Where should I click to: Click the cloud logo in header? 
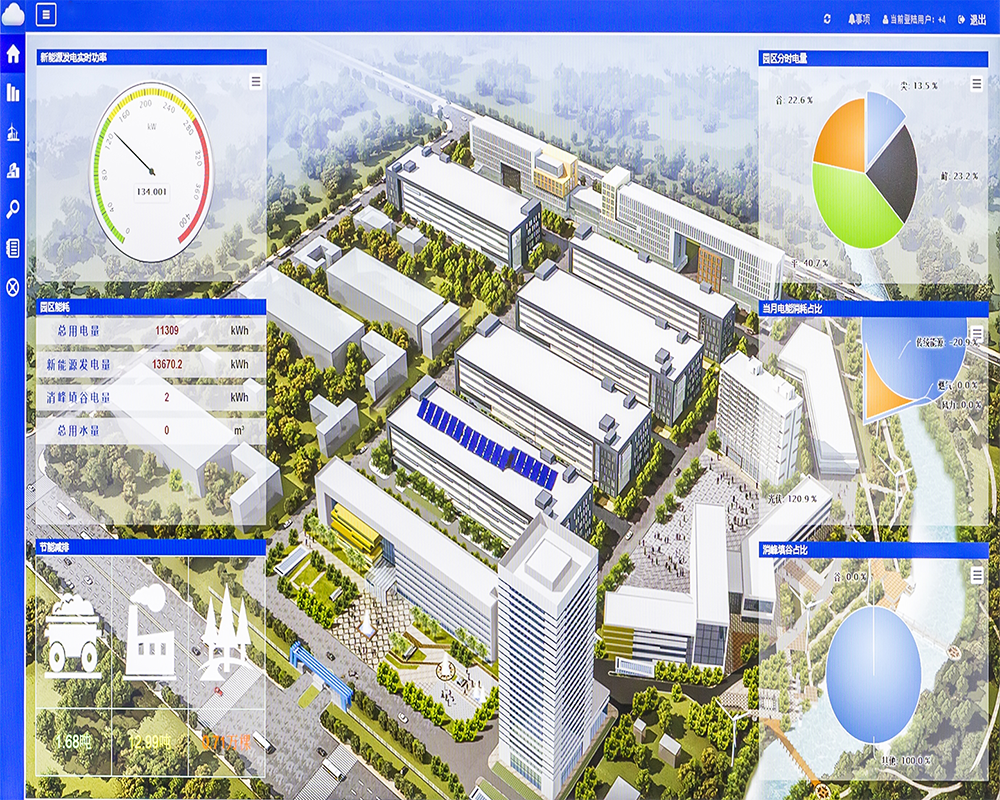[x=13, y=14]
